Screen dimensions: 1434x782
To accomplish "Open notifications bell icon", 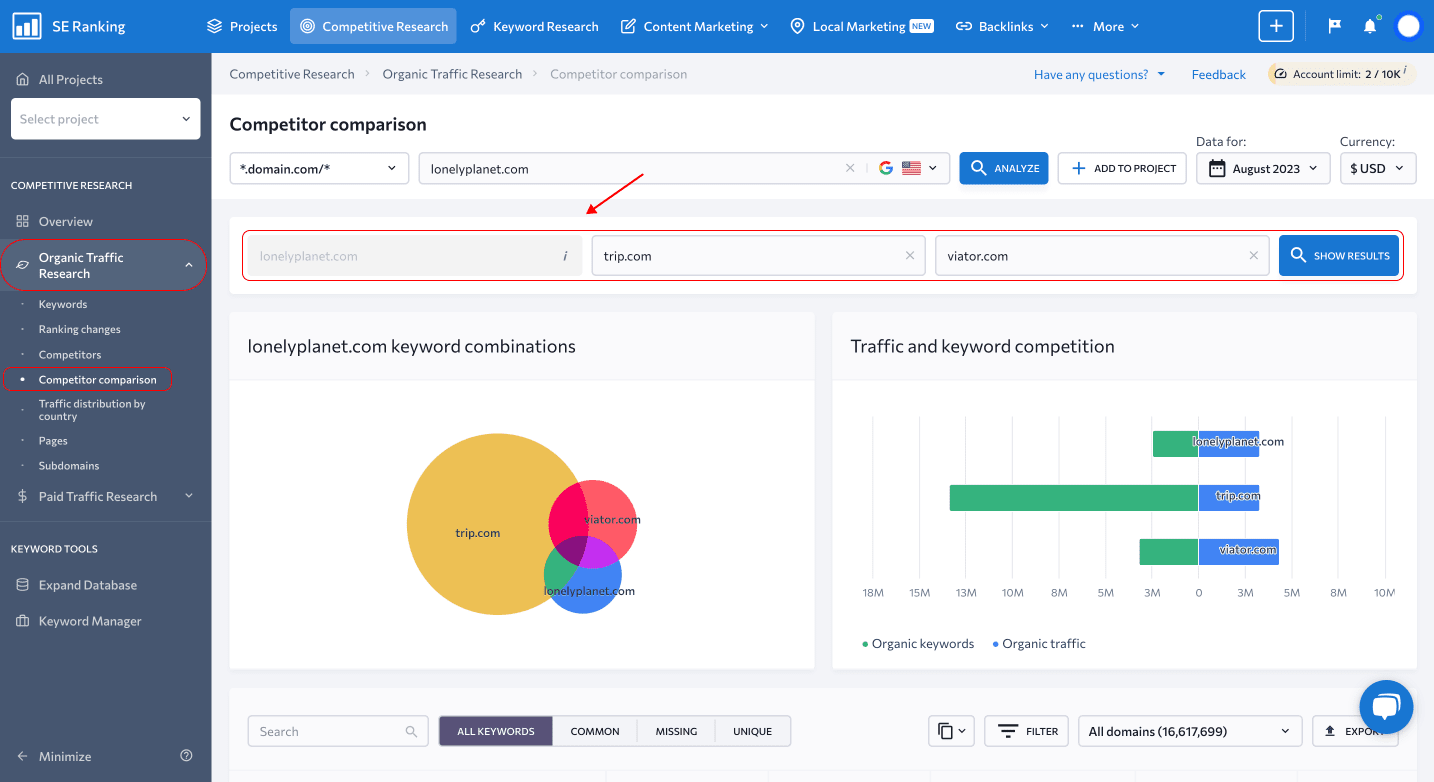I will click(x=1370, y=26).
